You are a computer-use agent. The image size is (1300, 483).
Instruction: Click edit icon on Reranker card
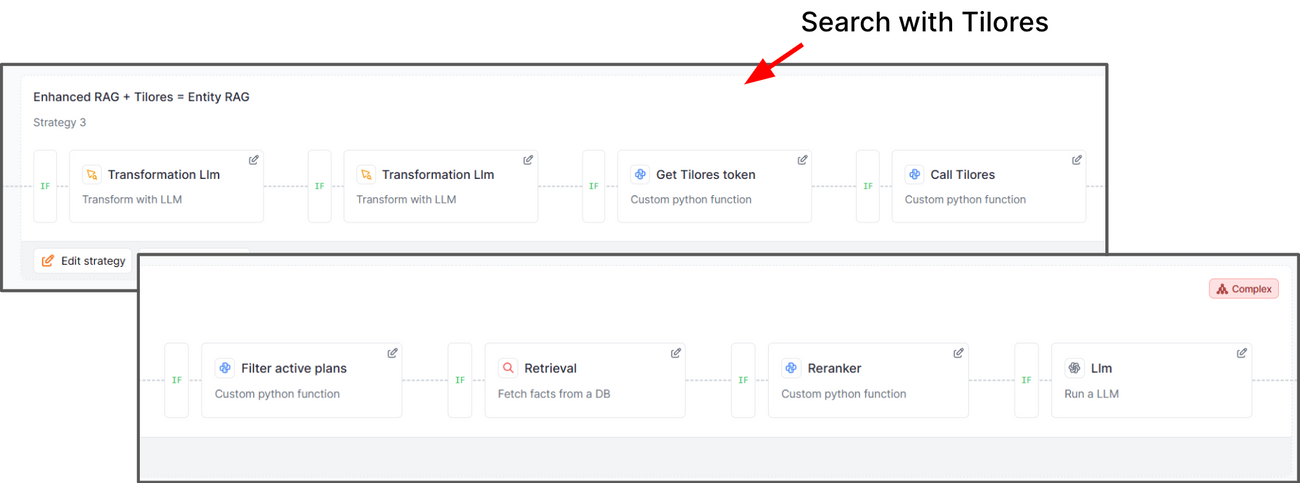pyautogui.click(x=959, y=353)
